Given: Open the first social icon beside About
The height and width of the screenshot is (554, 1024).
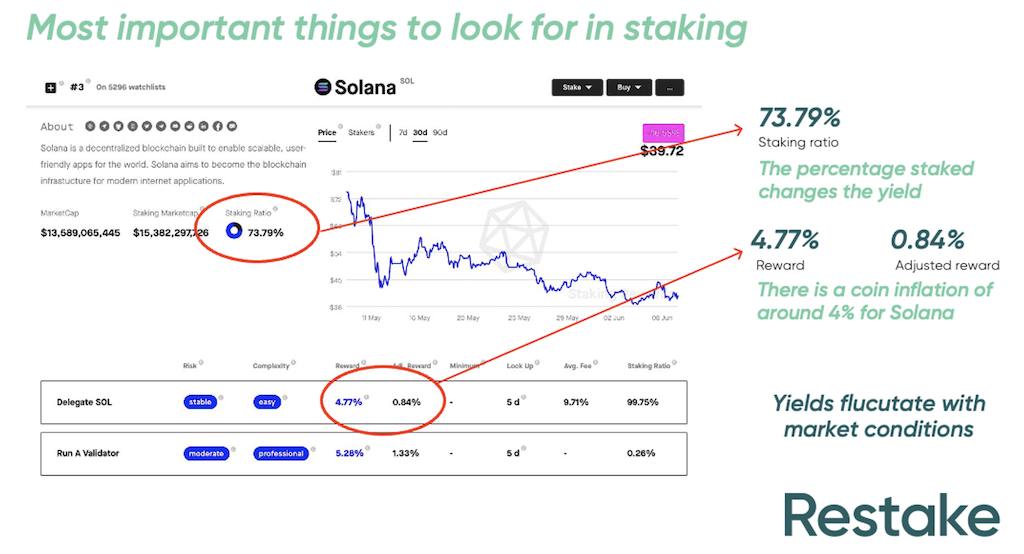Looking at the screenshot, I should coord(90,126).
